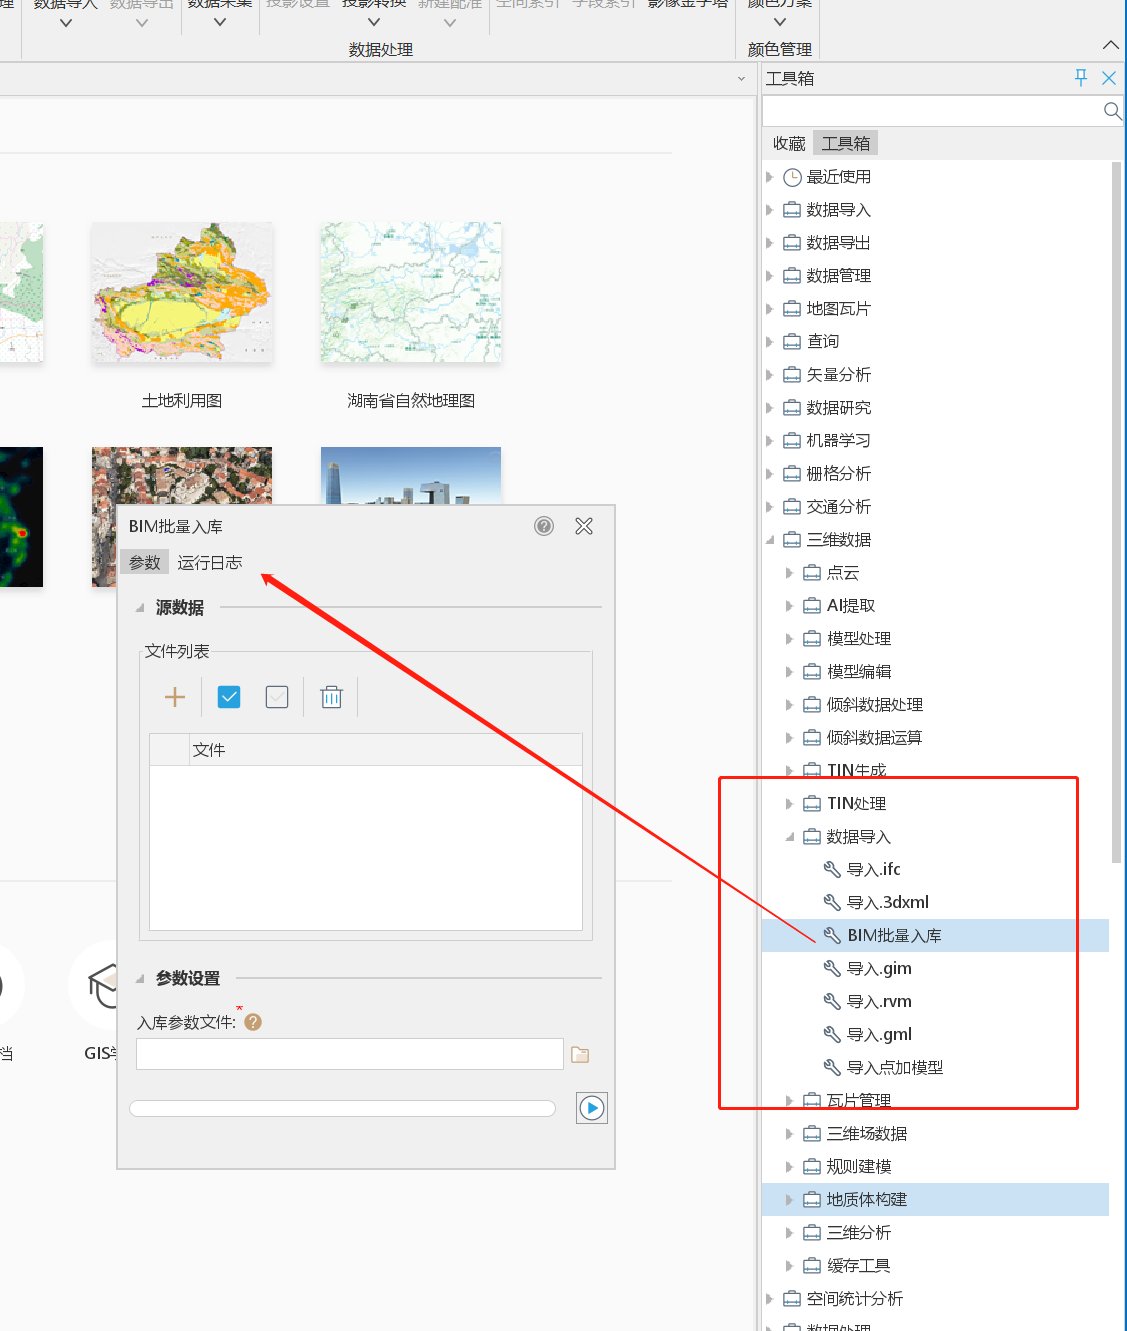Click the run execute play button
Screen dimensions: 1127x1331
coord(592,1108)
